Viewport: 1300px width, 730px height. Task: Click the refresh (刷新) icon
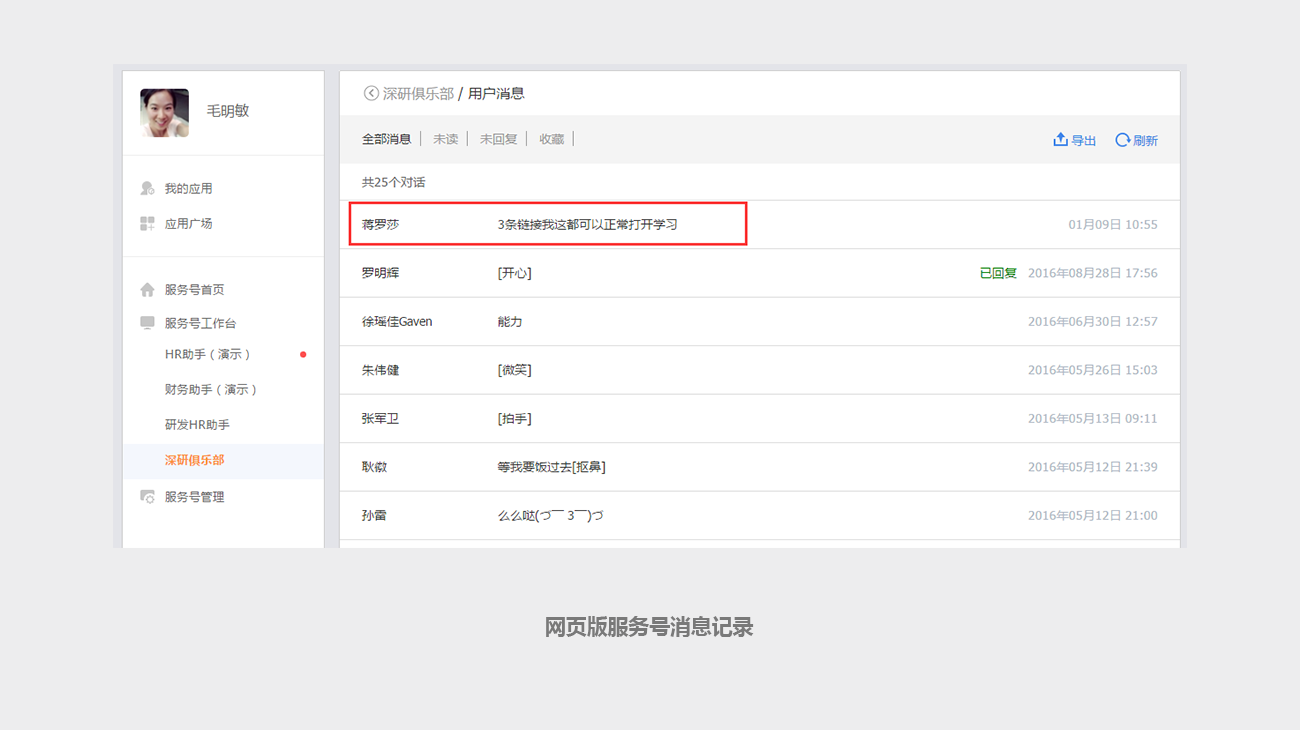click(1123, 140)
